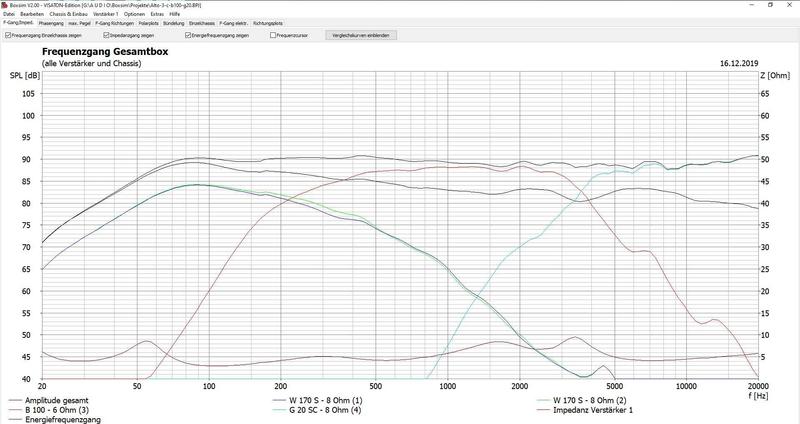Image resolution: width=800 pixels, height=424 pixels.
Task: Close the Boxsim window
Action: (788, 5)
